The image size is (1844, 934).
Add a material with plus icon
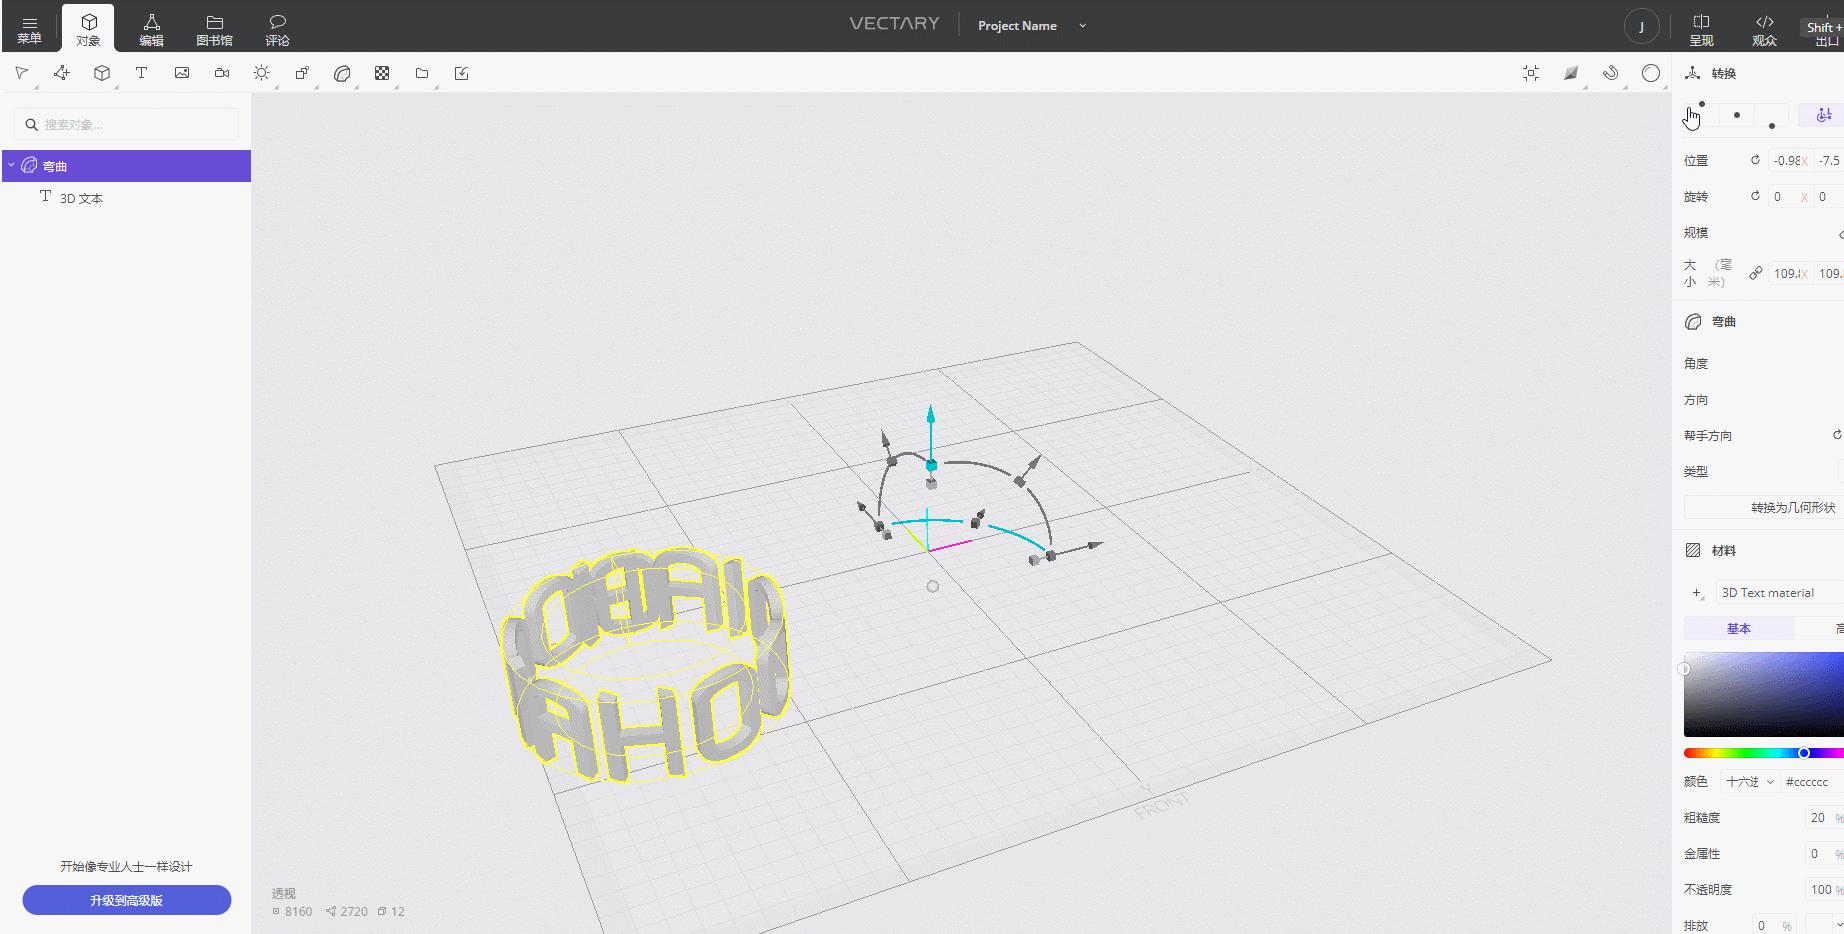pos(1697,593)
